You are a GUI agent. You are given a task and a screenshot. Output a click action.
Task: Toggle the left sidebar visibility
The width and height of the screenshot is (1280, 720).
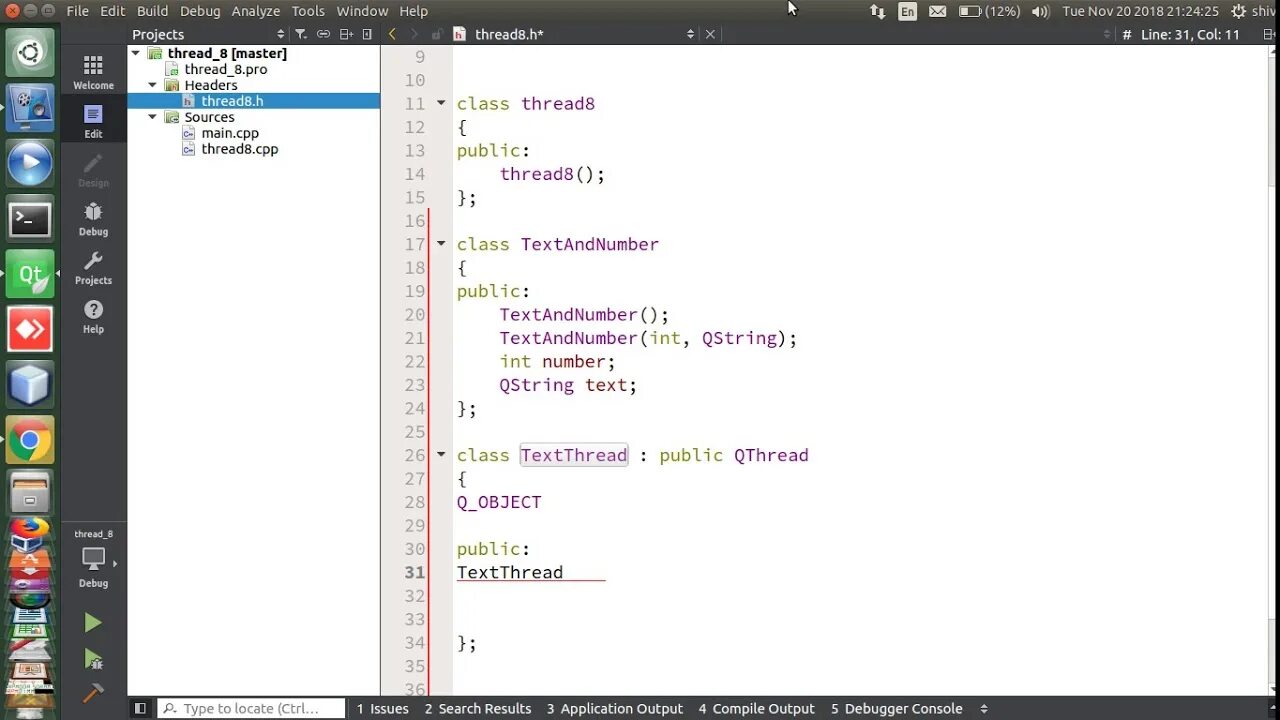point(140,708)
